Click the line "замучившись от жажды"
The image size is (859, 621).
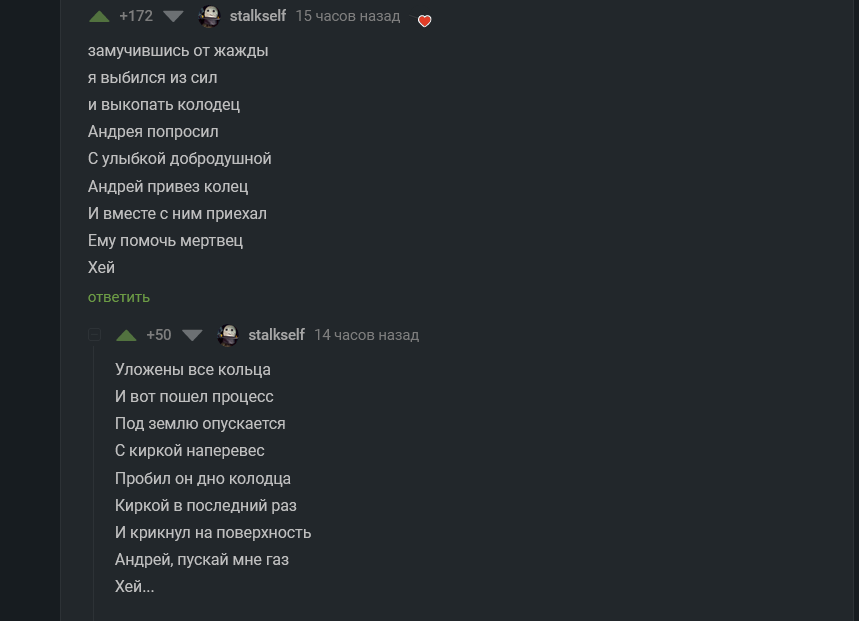pos(178,50)
